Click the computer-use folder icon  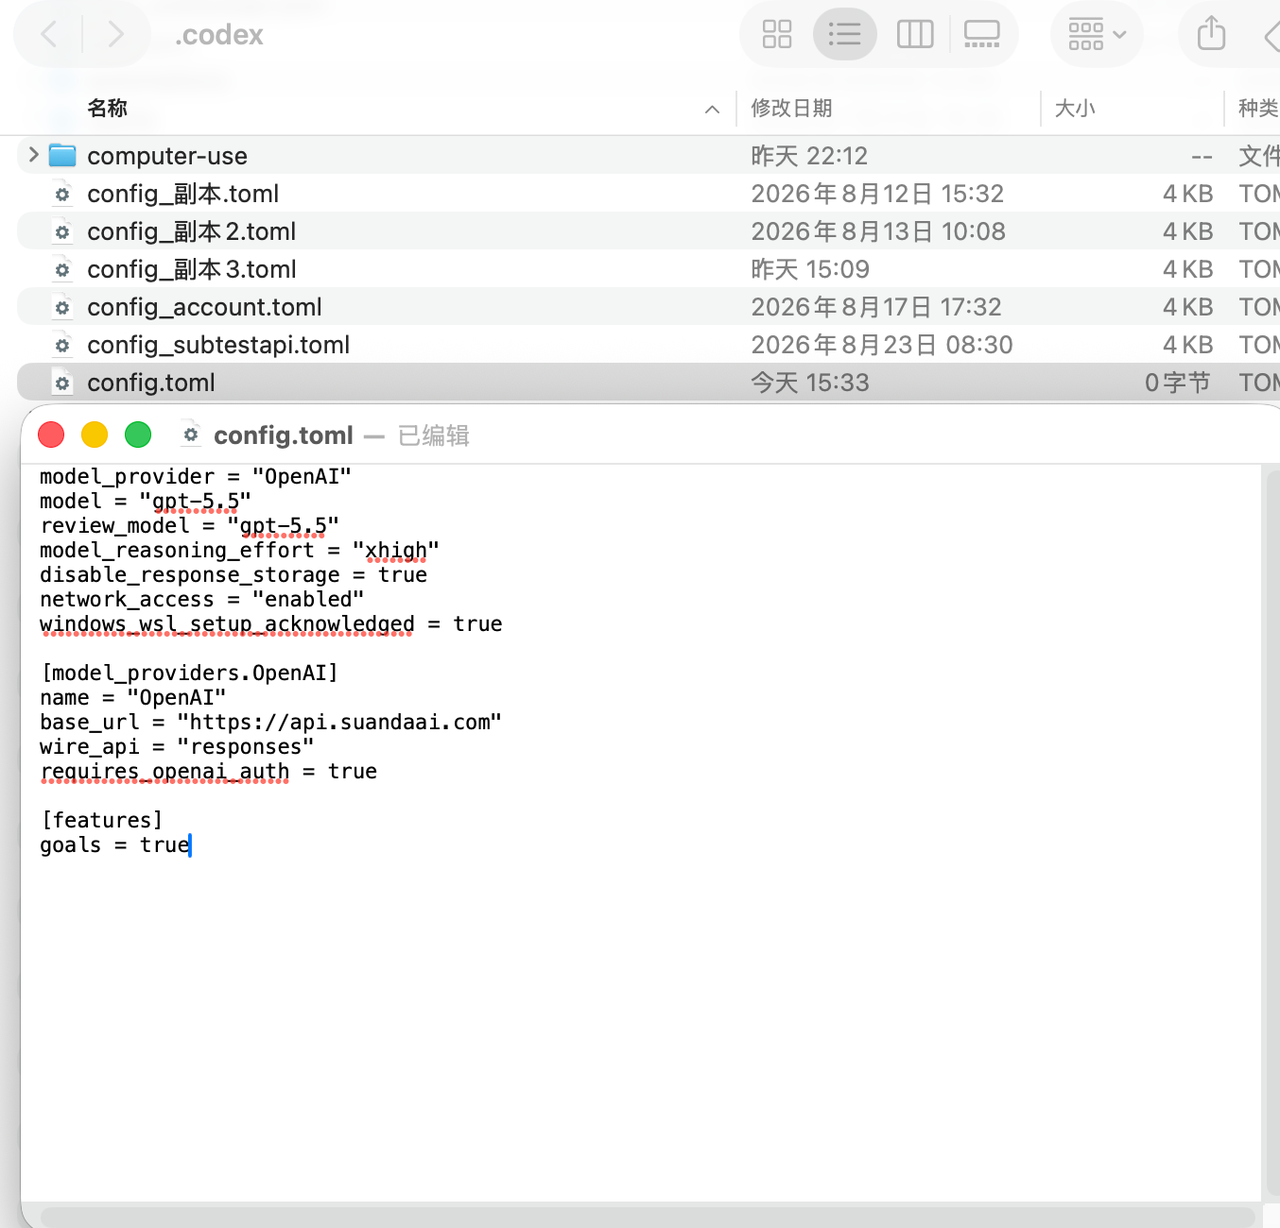pos(63,155)
